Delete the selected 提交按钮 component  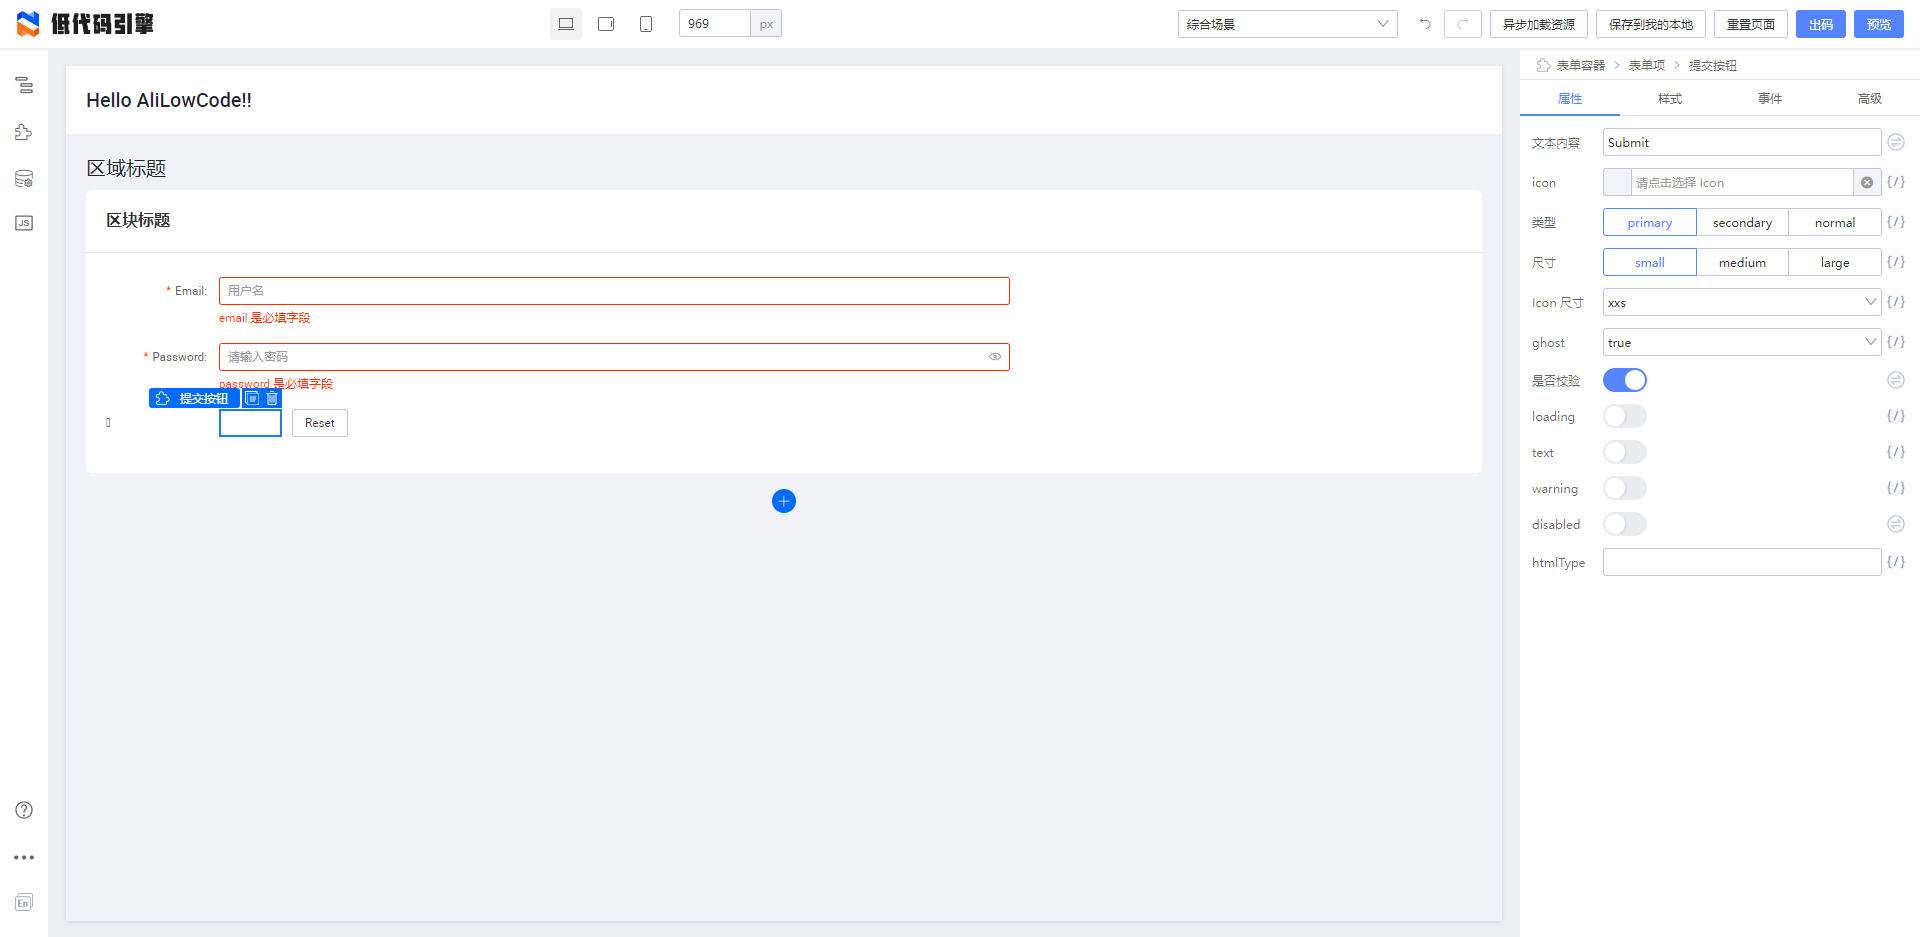coord(270,398)
